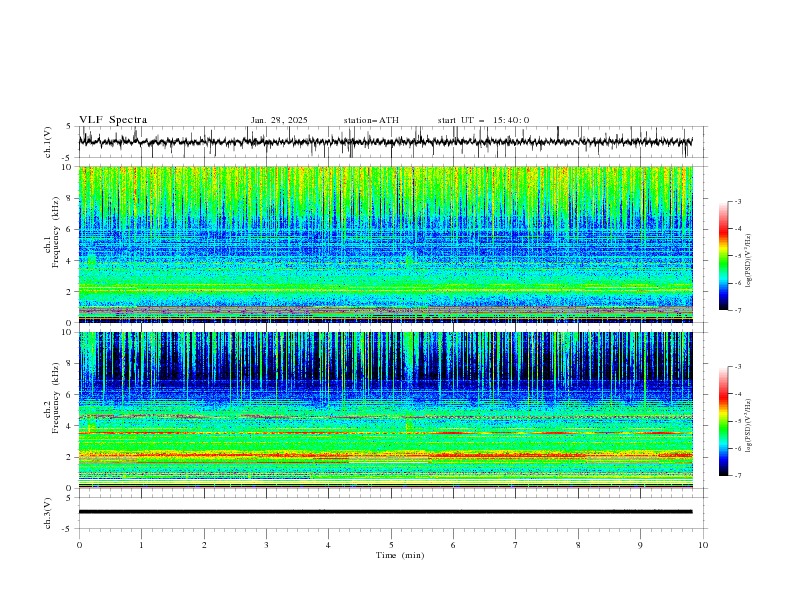Click time axis tick label "5"
The height and width of the screenshot is (612, 792).
(391, 545)
